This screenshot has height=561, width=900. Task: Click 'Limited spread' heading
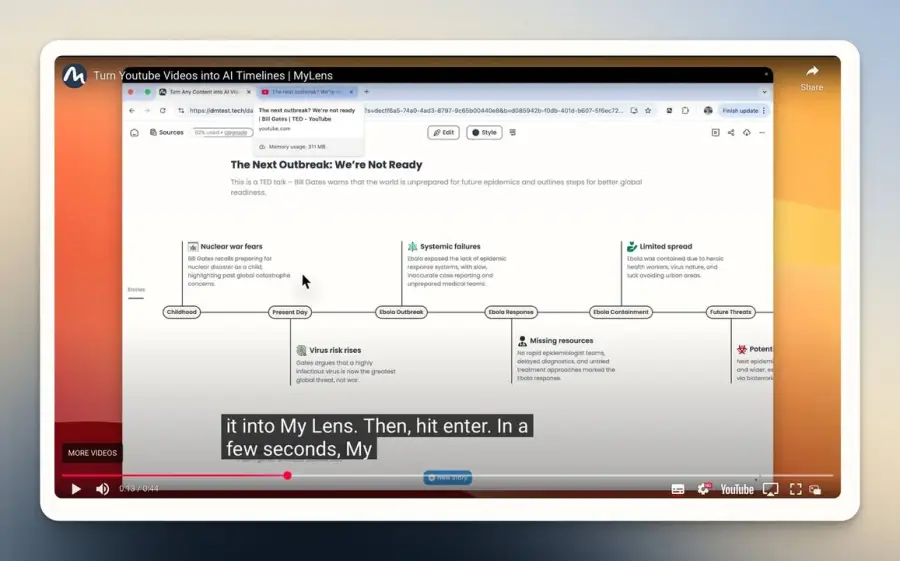pos(666,247)
